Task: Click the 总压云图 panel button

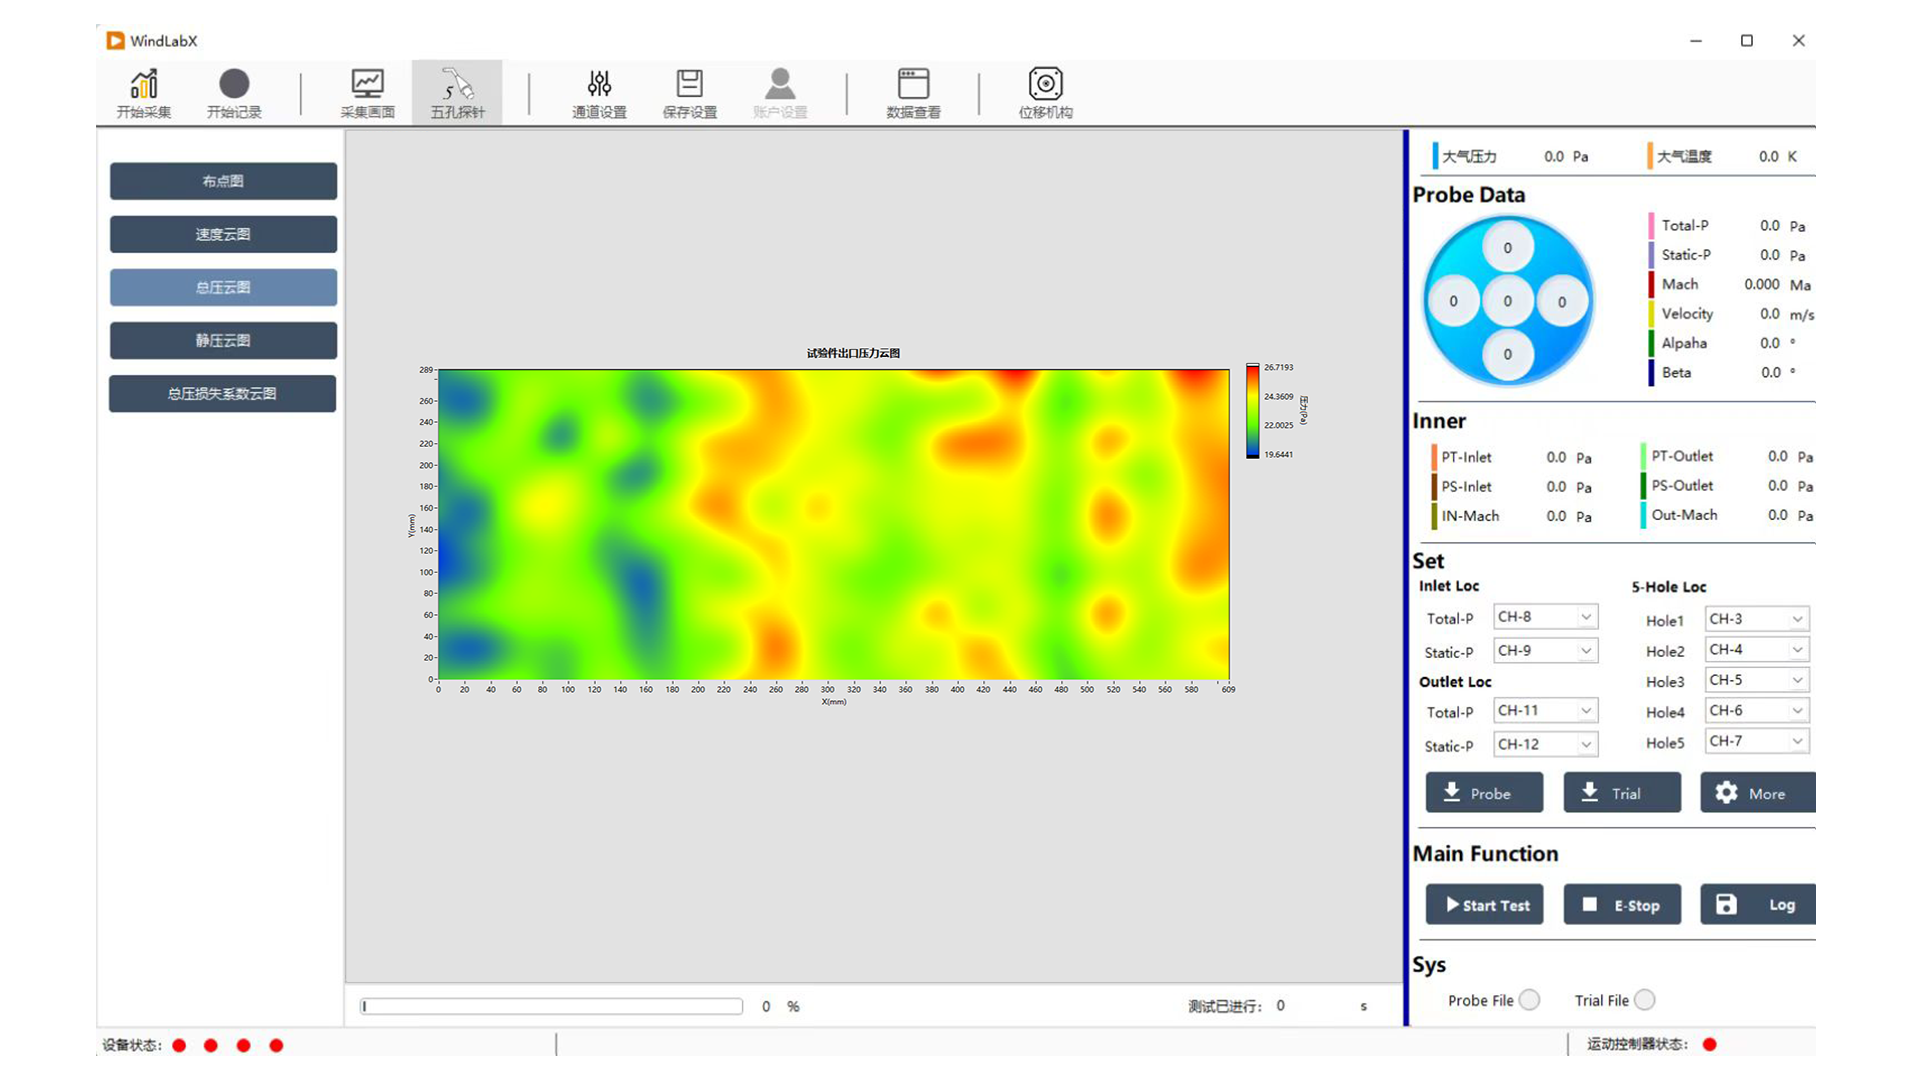Action: point(224,287)
